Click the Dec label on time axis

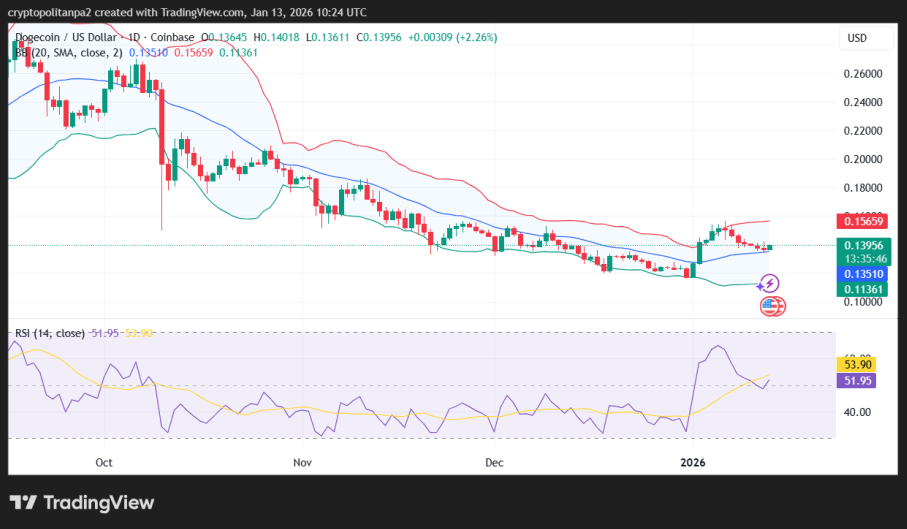(x=493, y=463)
